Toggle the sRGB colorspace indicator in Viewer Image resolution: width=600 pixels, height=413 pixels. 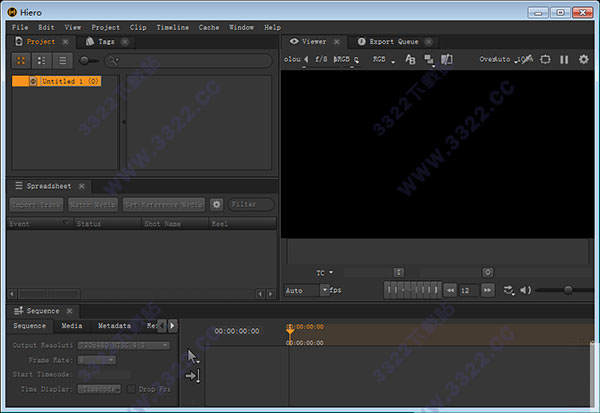[341, 59]
